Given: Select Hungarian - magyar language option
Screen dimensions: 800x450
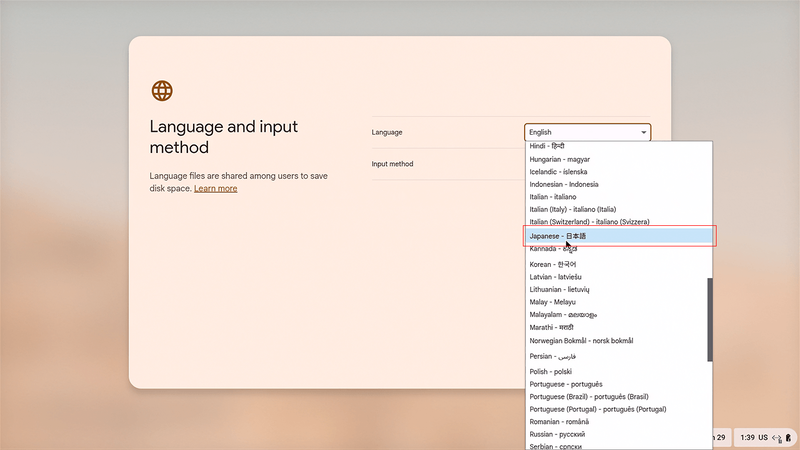Looking at the screenshot, I should (x=618, y=159).
